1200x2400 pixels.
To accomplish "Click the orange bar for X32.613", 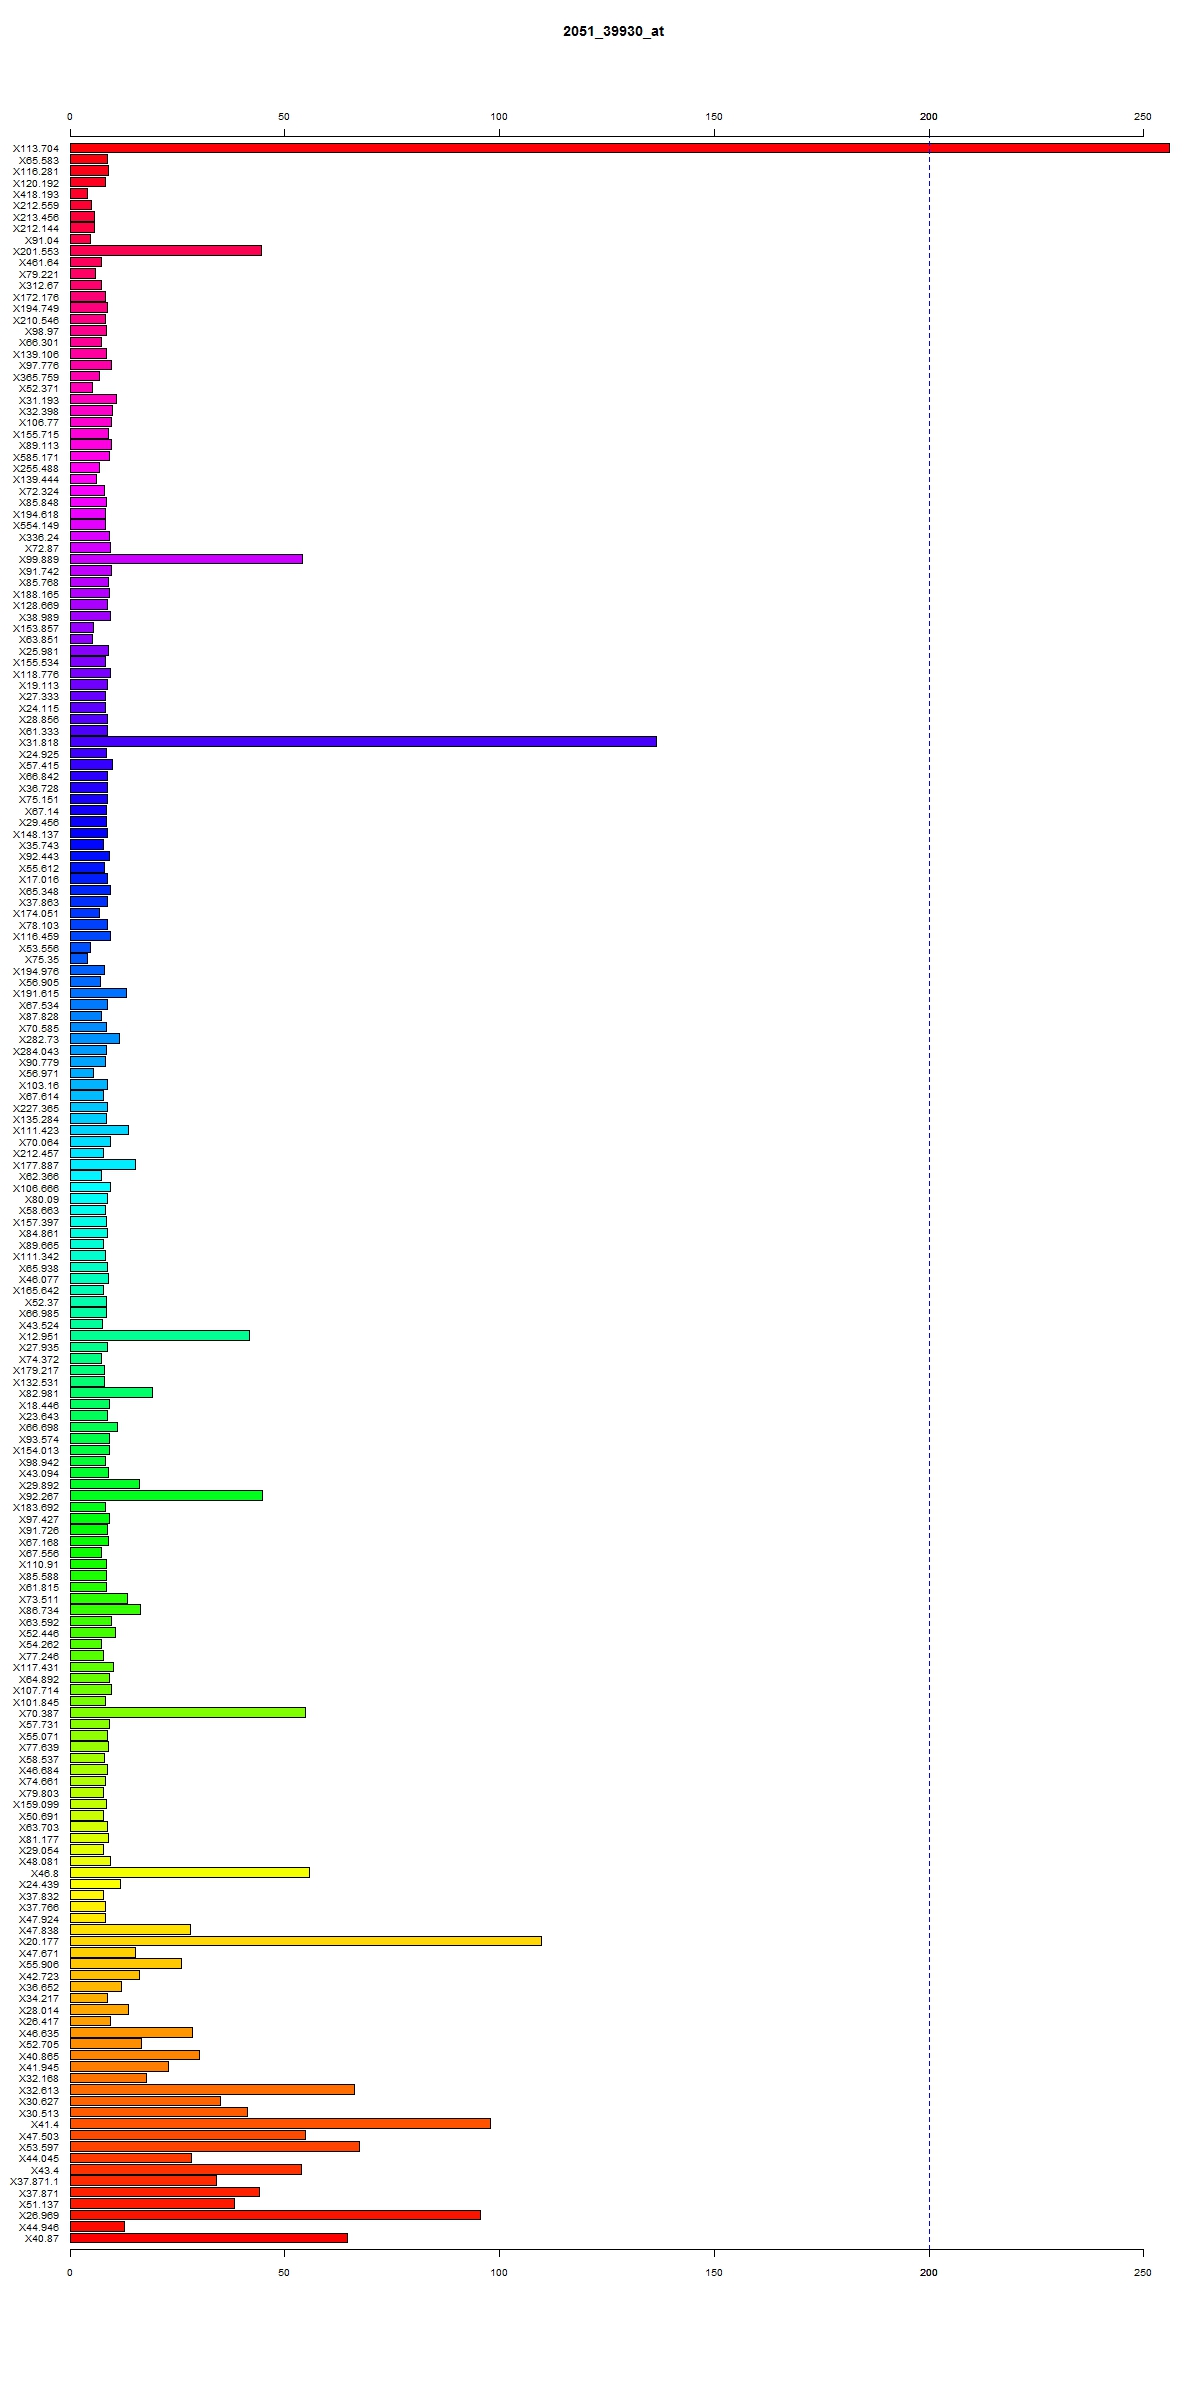I will [212, 2090].
